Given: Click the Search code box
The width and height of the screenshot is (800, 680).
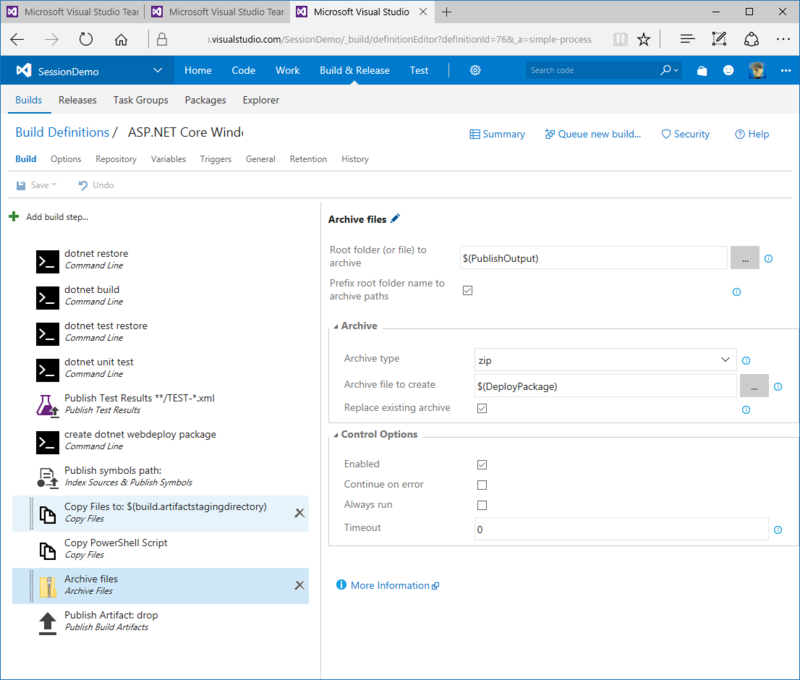Looking at the screenshot, I should pos(593,70).
